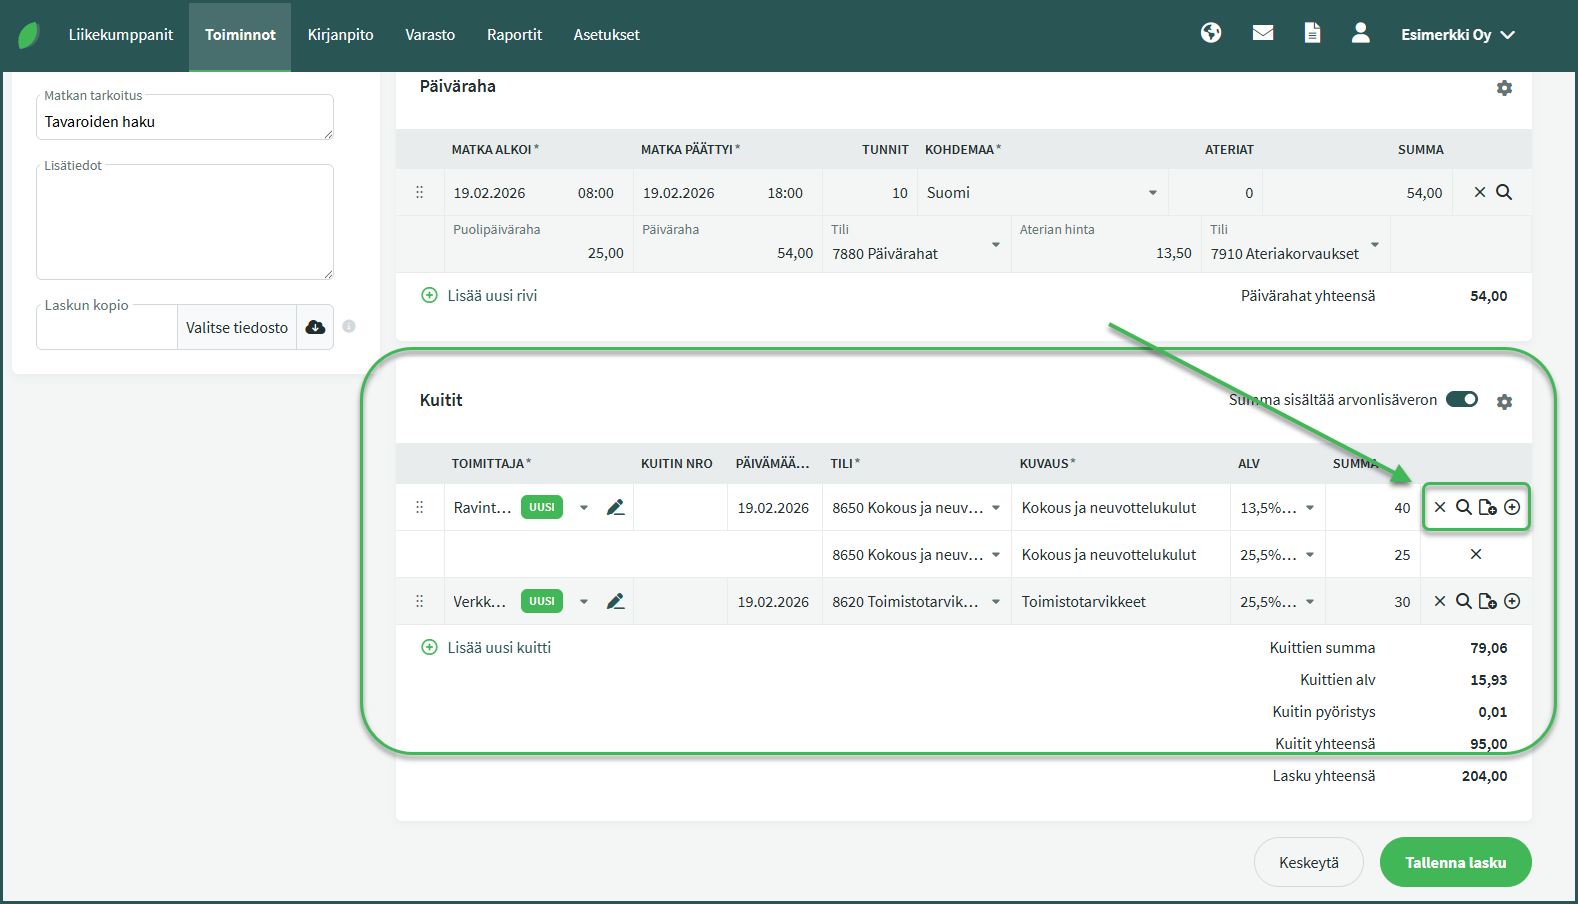This screenshot has width=1578, height=904.
Task: Toggle Summa sisältää arvonlisäveron switch
Action: 1462,399
